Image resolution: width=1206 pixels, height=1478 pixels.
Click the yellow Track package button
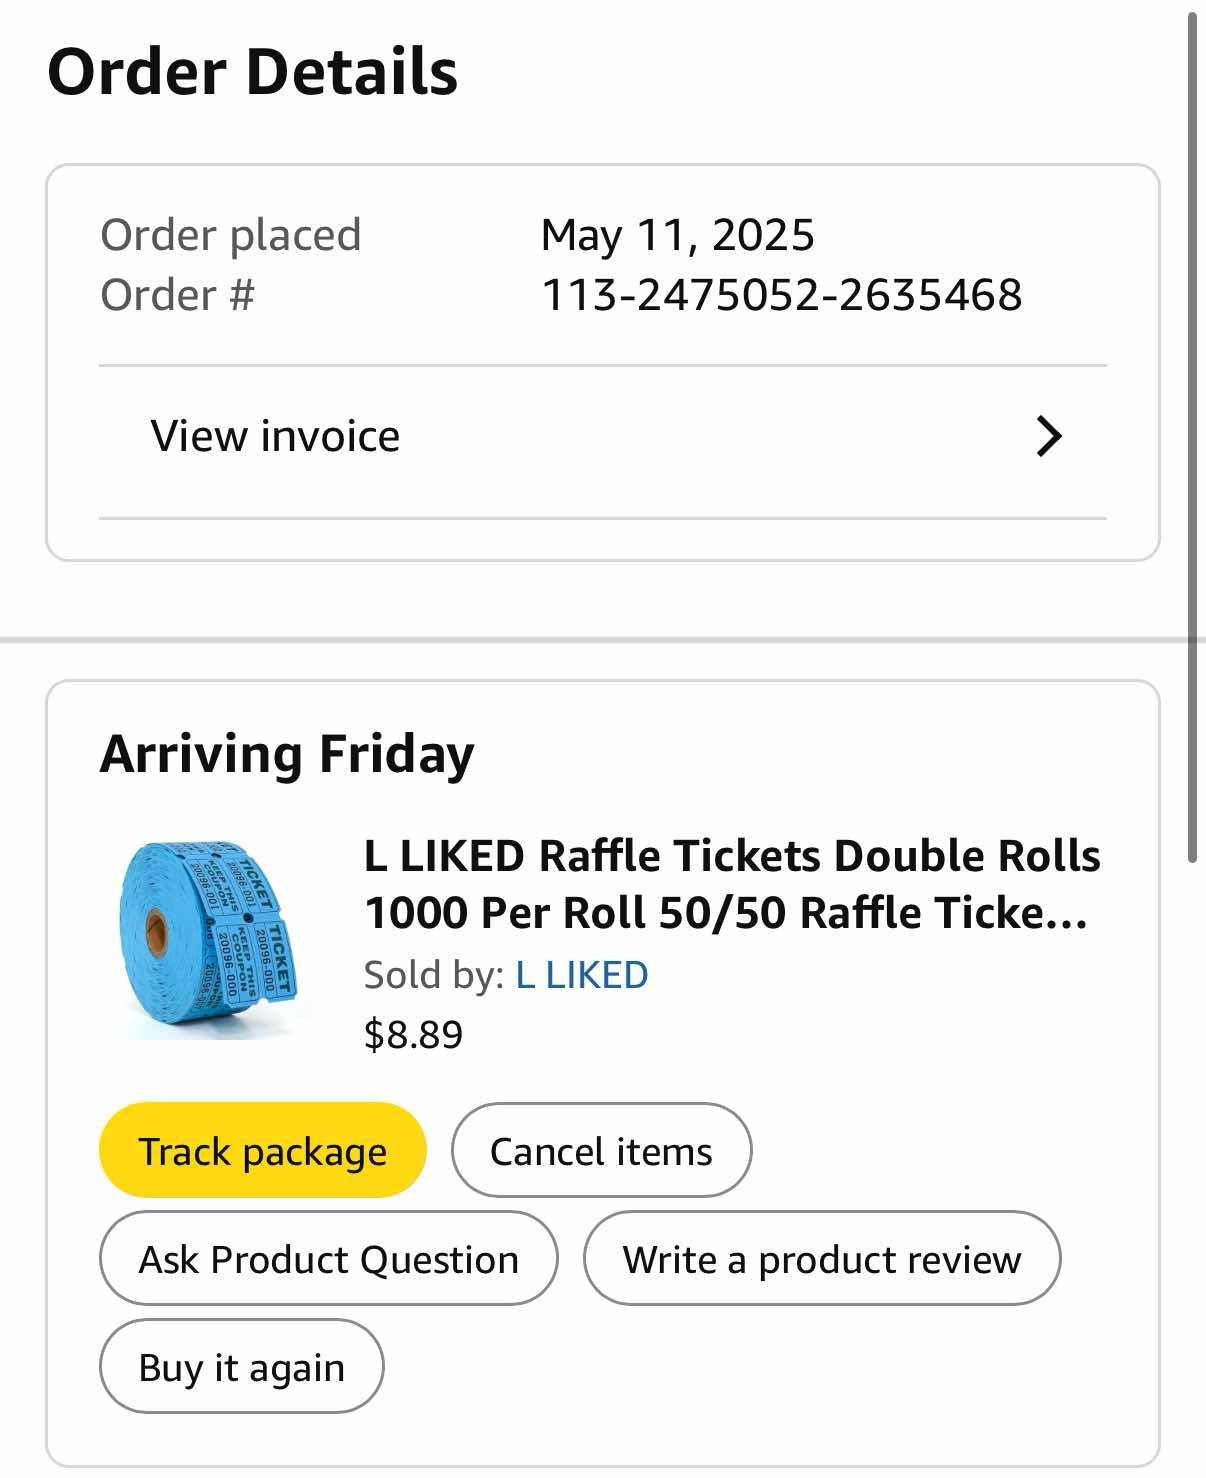(262, 1150)
